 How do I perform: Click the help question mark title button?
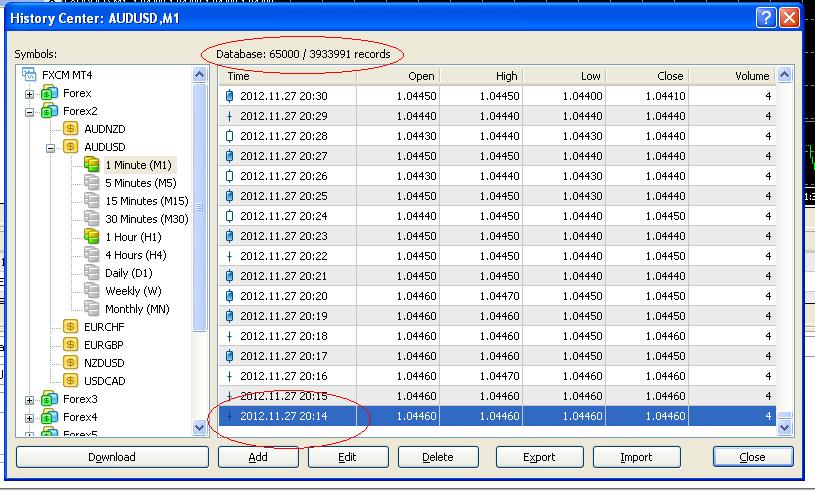click(766, 18)
